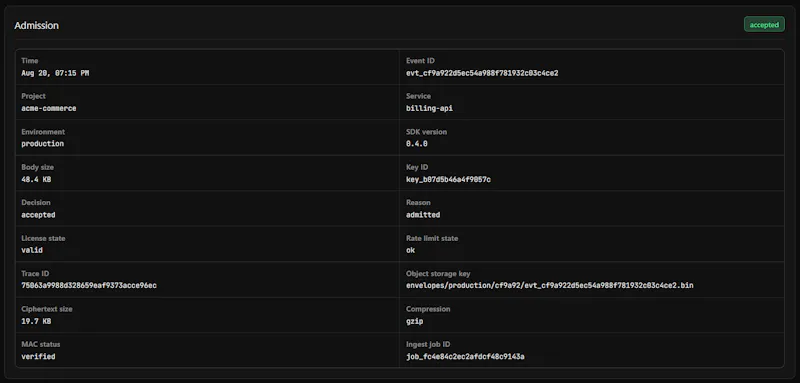Click the 'Compression' field label
Image resolution: width=800 pixels, height=383 pixels.
click(428, 309)
